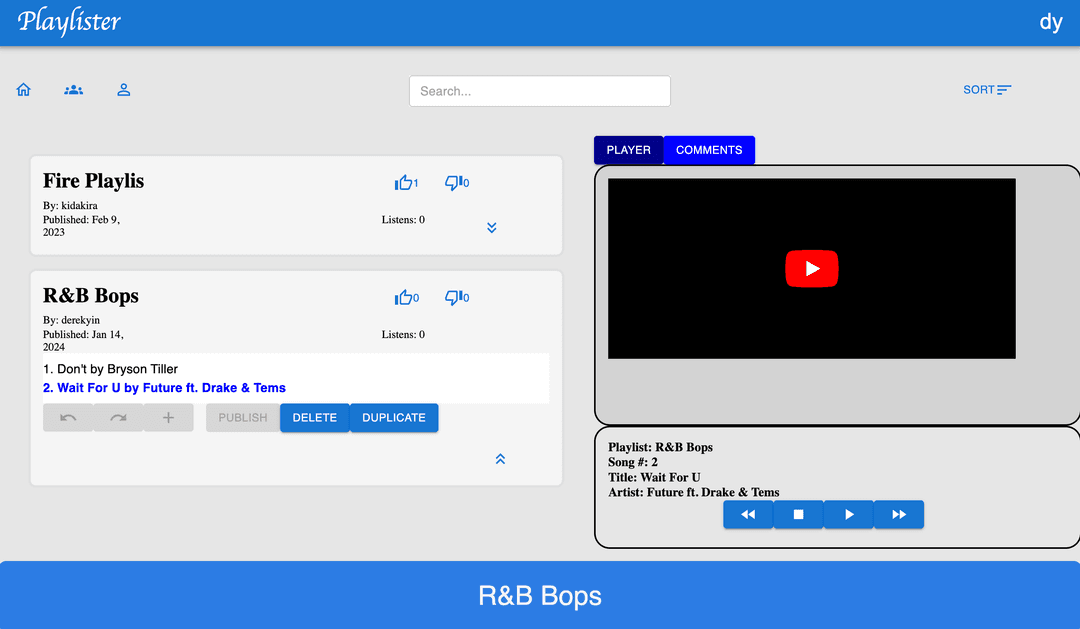Open the single user profile view

click(x=124, y=90)
